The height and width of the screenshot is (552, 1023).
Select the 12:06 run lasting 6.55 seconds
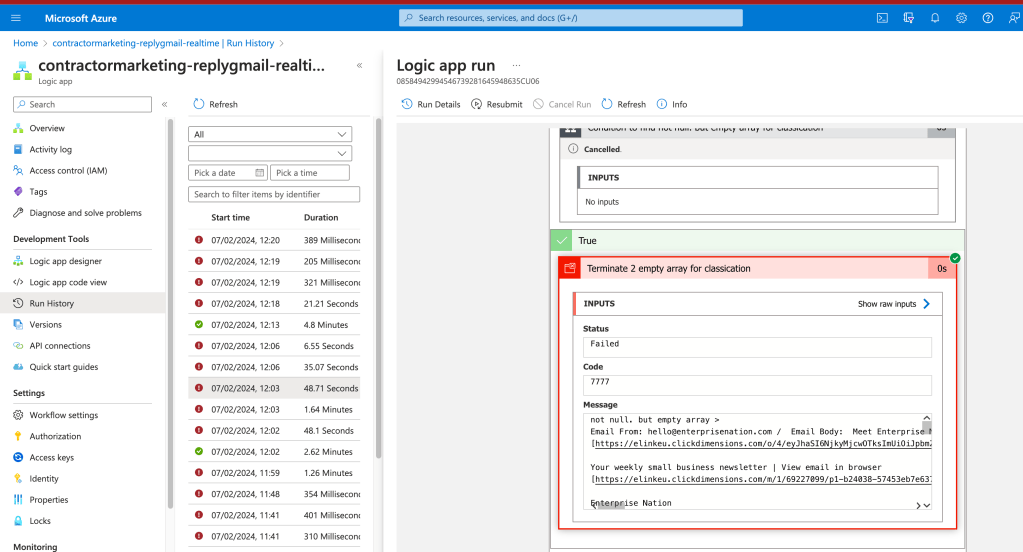click(274, 346)
